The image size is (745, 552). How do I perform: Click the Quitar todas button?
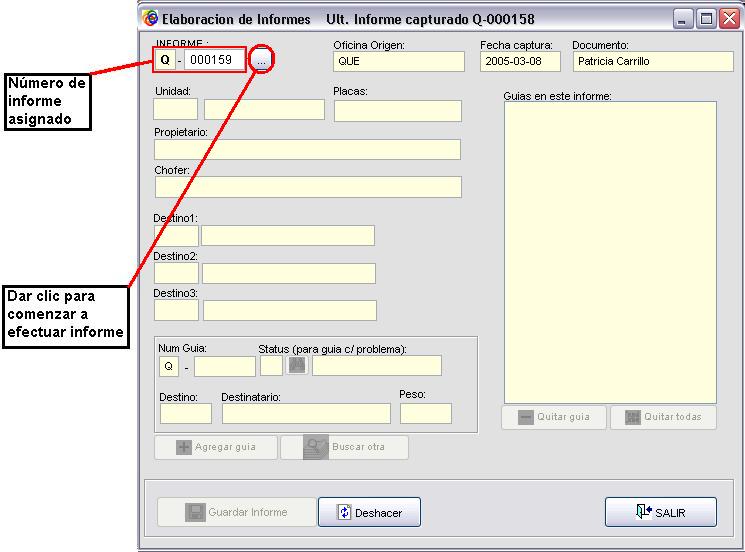click(x=663, y=417)
